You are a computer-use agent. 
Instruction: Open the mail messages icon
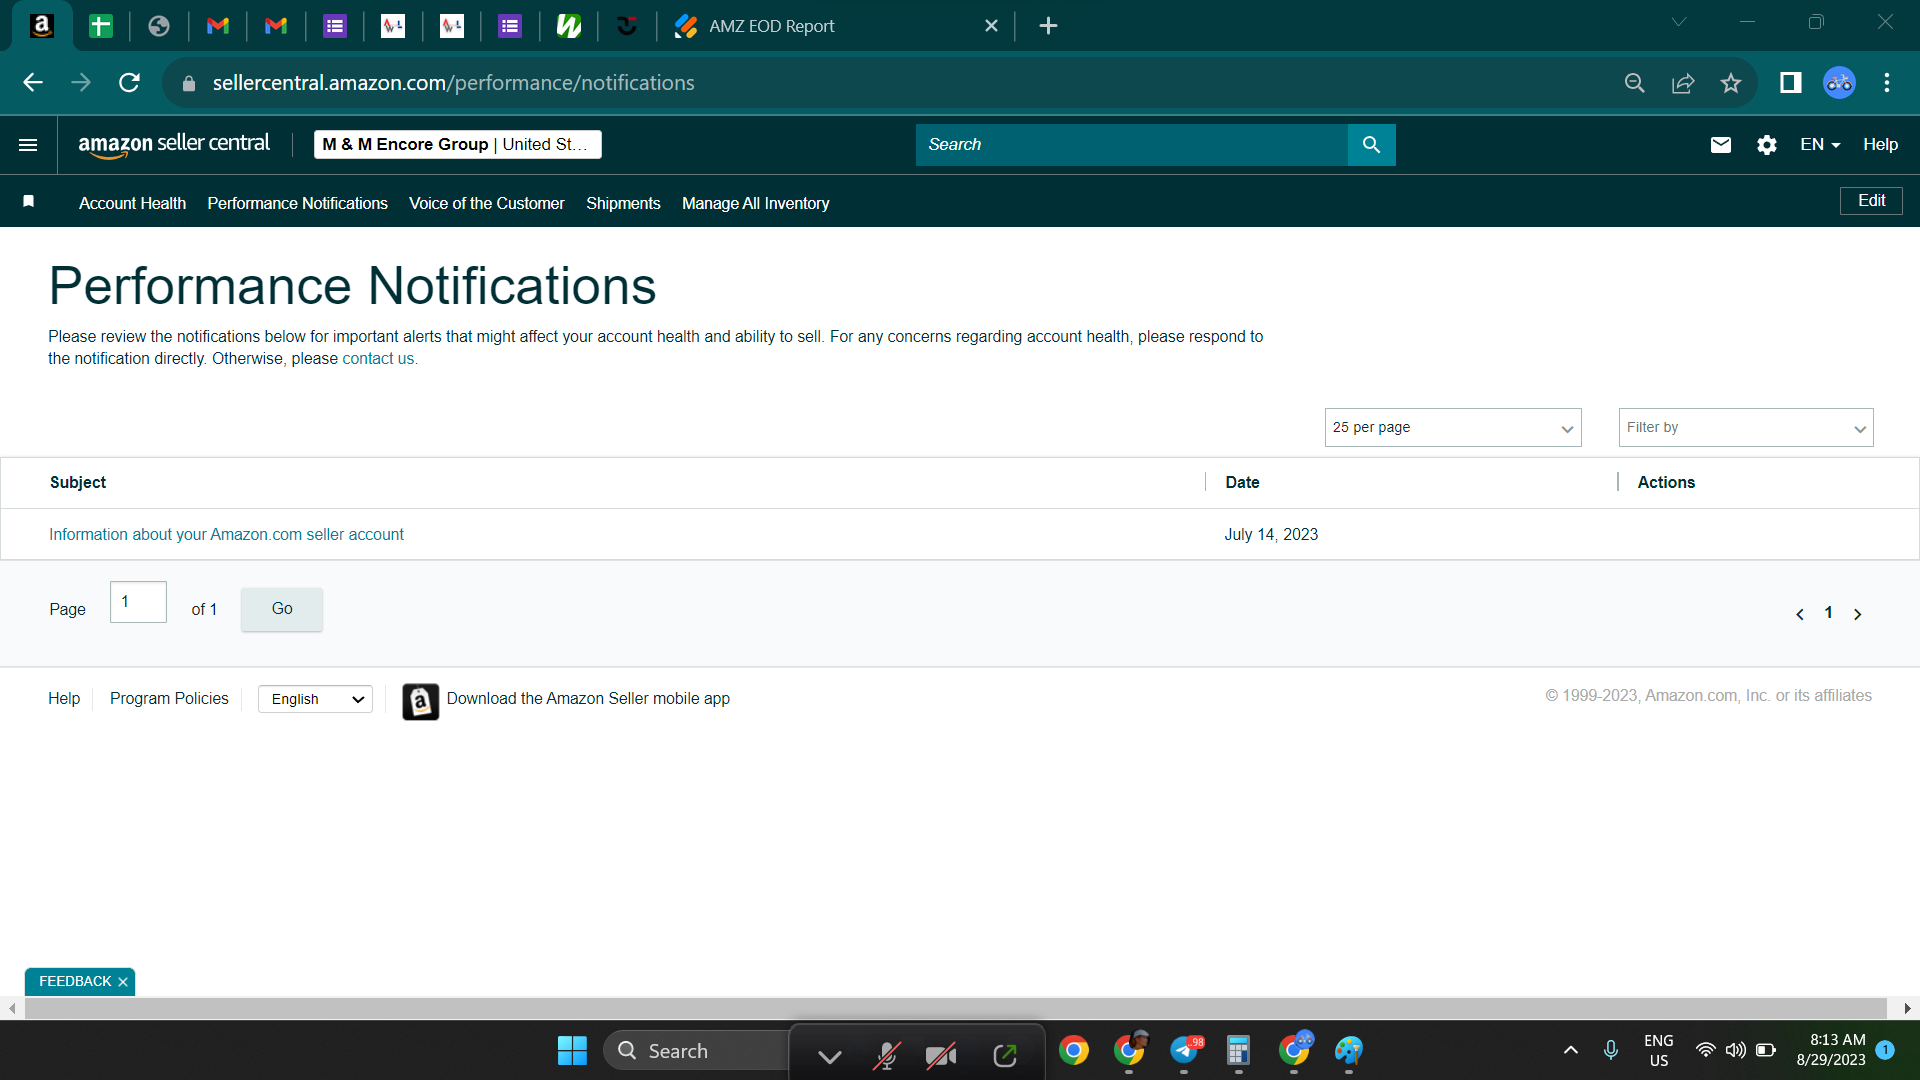point(1720,145)
